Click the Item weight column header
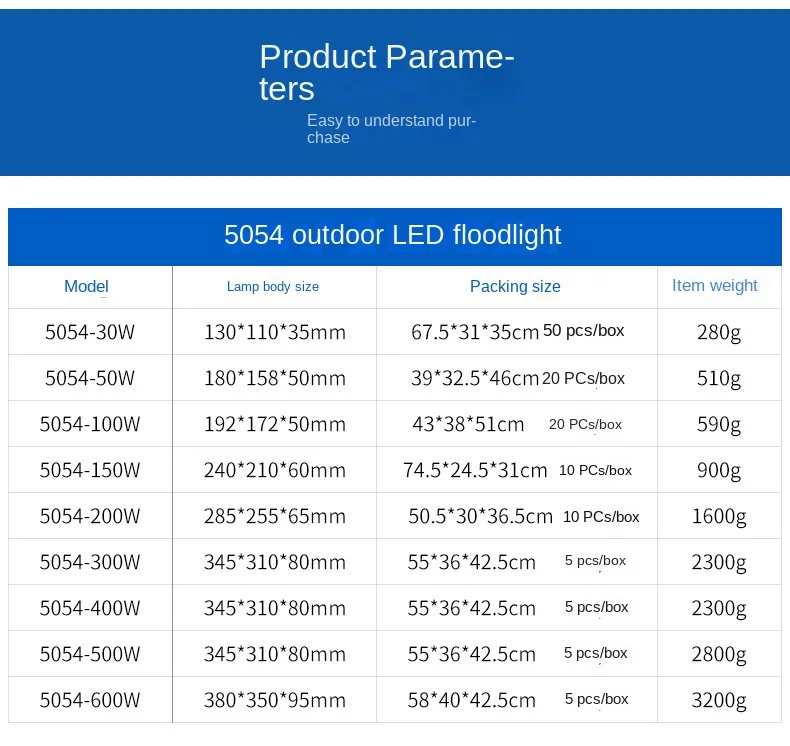 pos(714,286)
